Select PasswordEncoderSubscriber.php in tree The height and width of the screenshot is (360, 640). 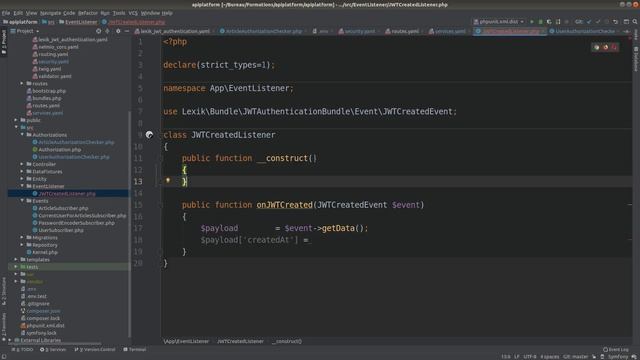(76, 223)
